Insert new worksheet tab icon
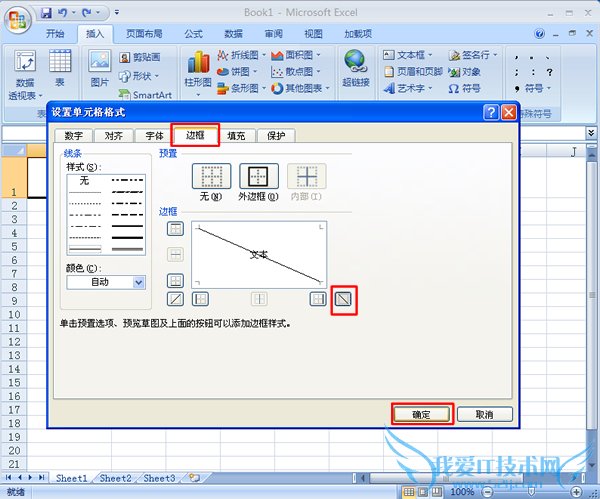The height and width of the screenshot is (499, 600). 194,478
